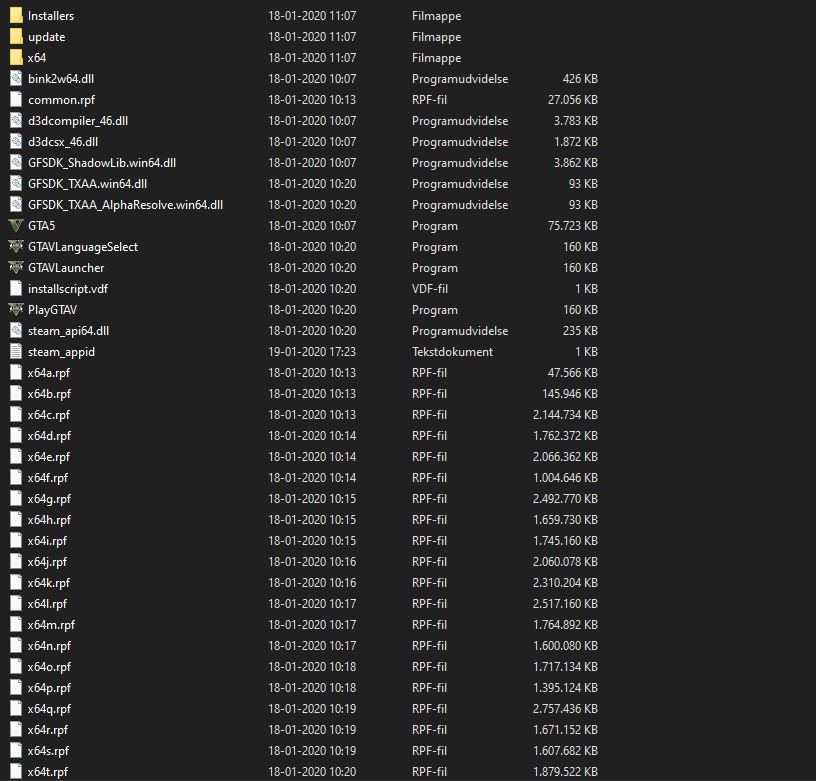Click the 426 KB size value
This screenshot has width=816, height=781.
point(580,79)
